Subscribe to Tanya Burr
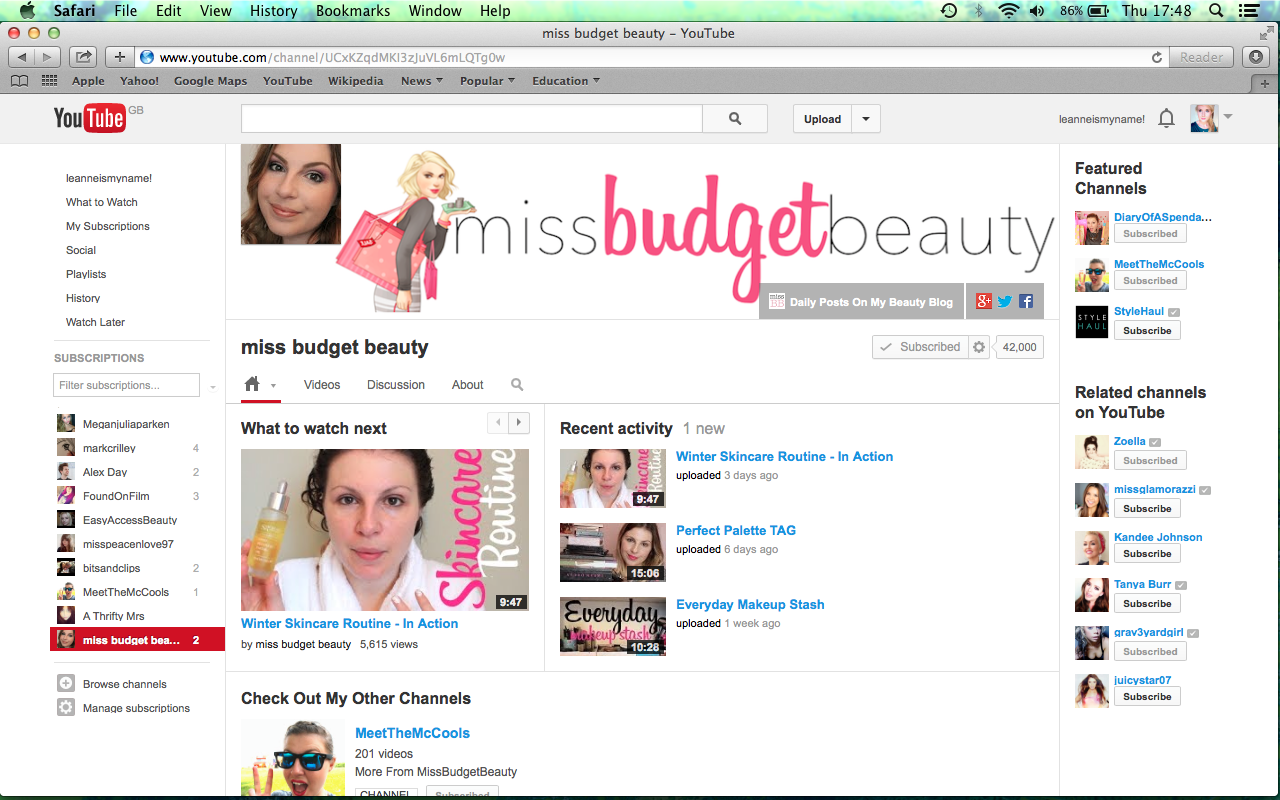The height and width of the screenshot is (800, 1280). coord(1147,603)
